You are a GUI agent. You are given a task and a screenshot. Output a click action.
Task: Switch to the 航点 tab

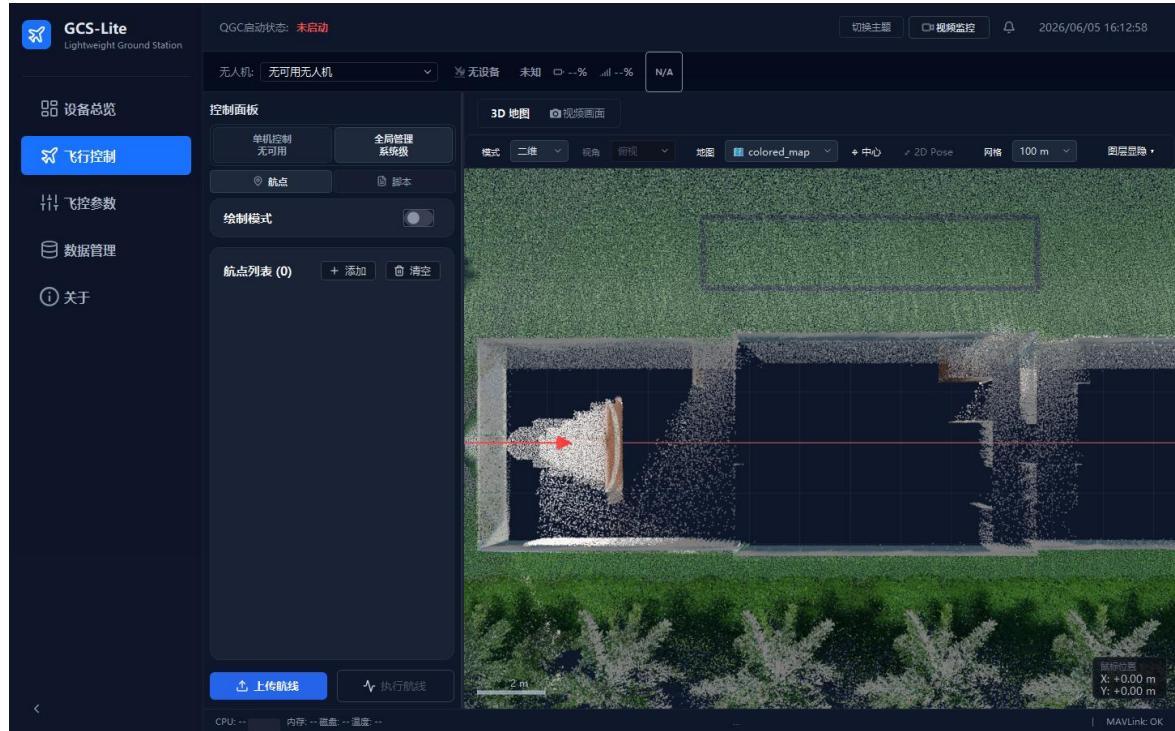click(271, 181)
